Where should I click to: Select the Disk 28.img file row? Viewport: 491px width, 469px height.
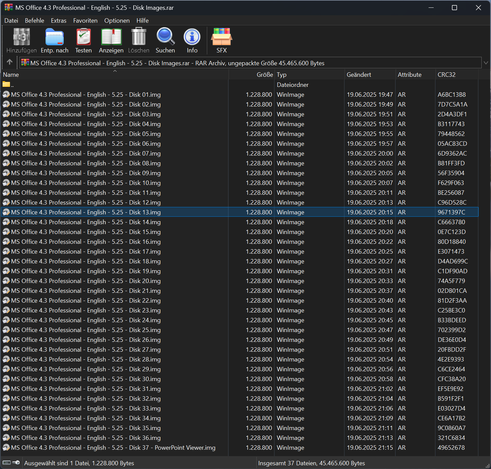click(240, 359)
